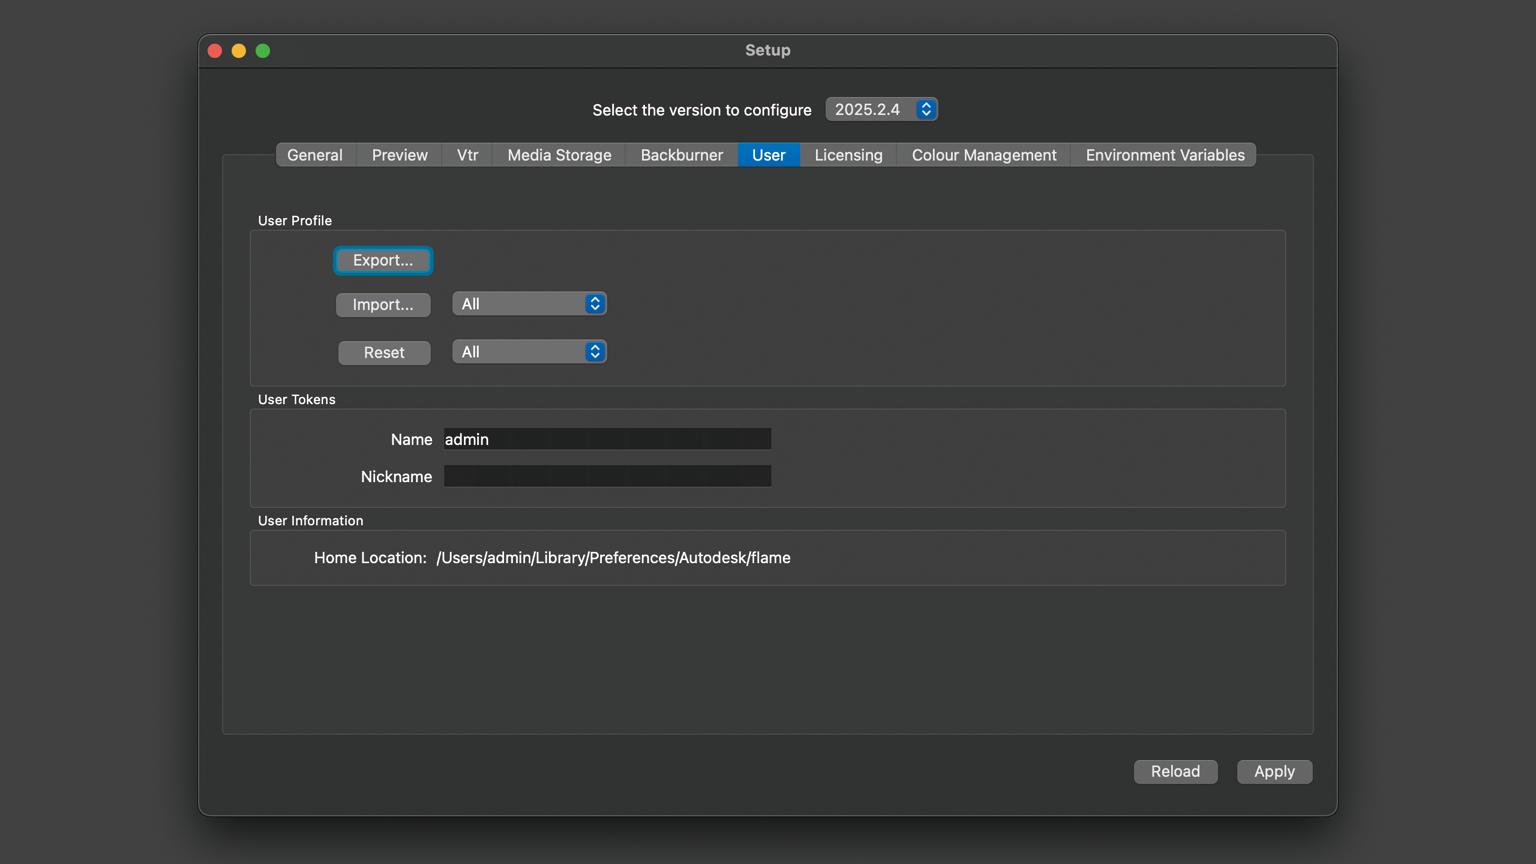Expand the Import category dropdown
This screenshot has width=1536, height=864.
click(x=529, y=304)
